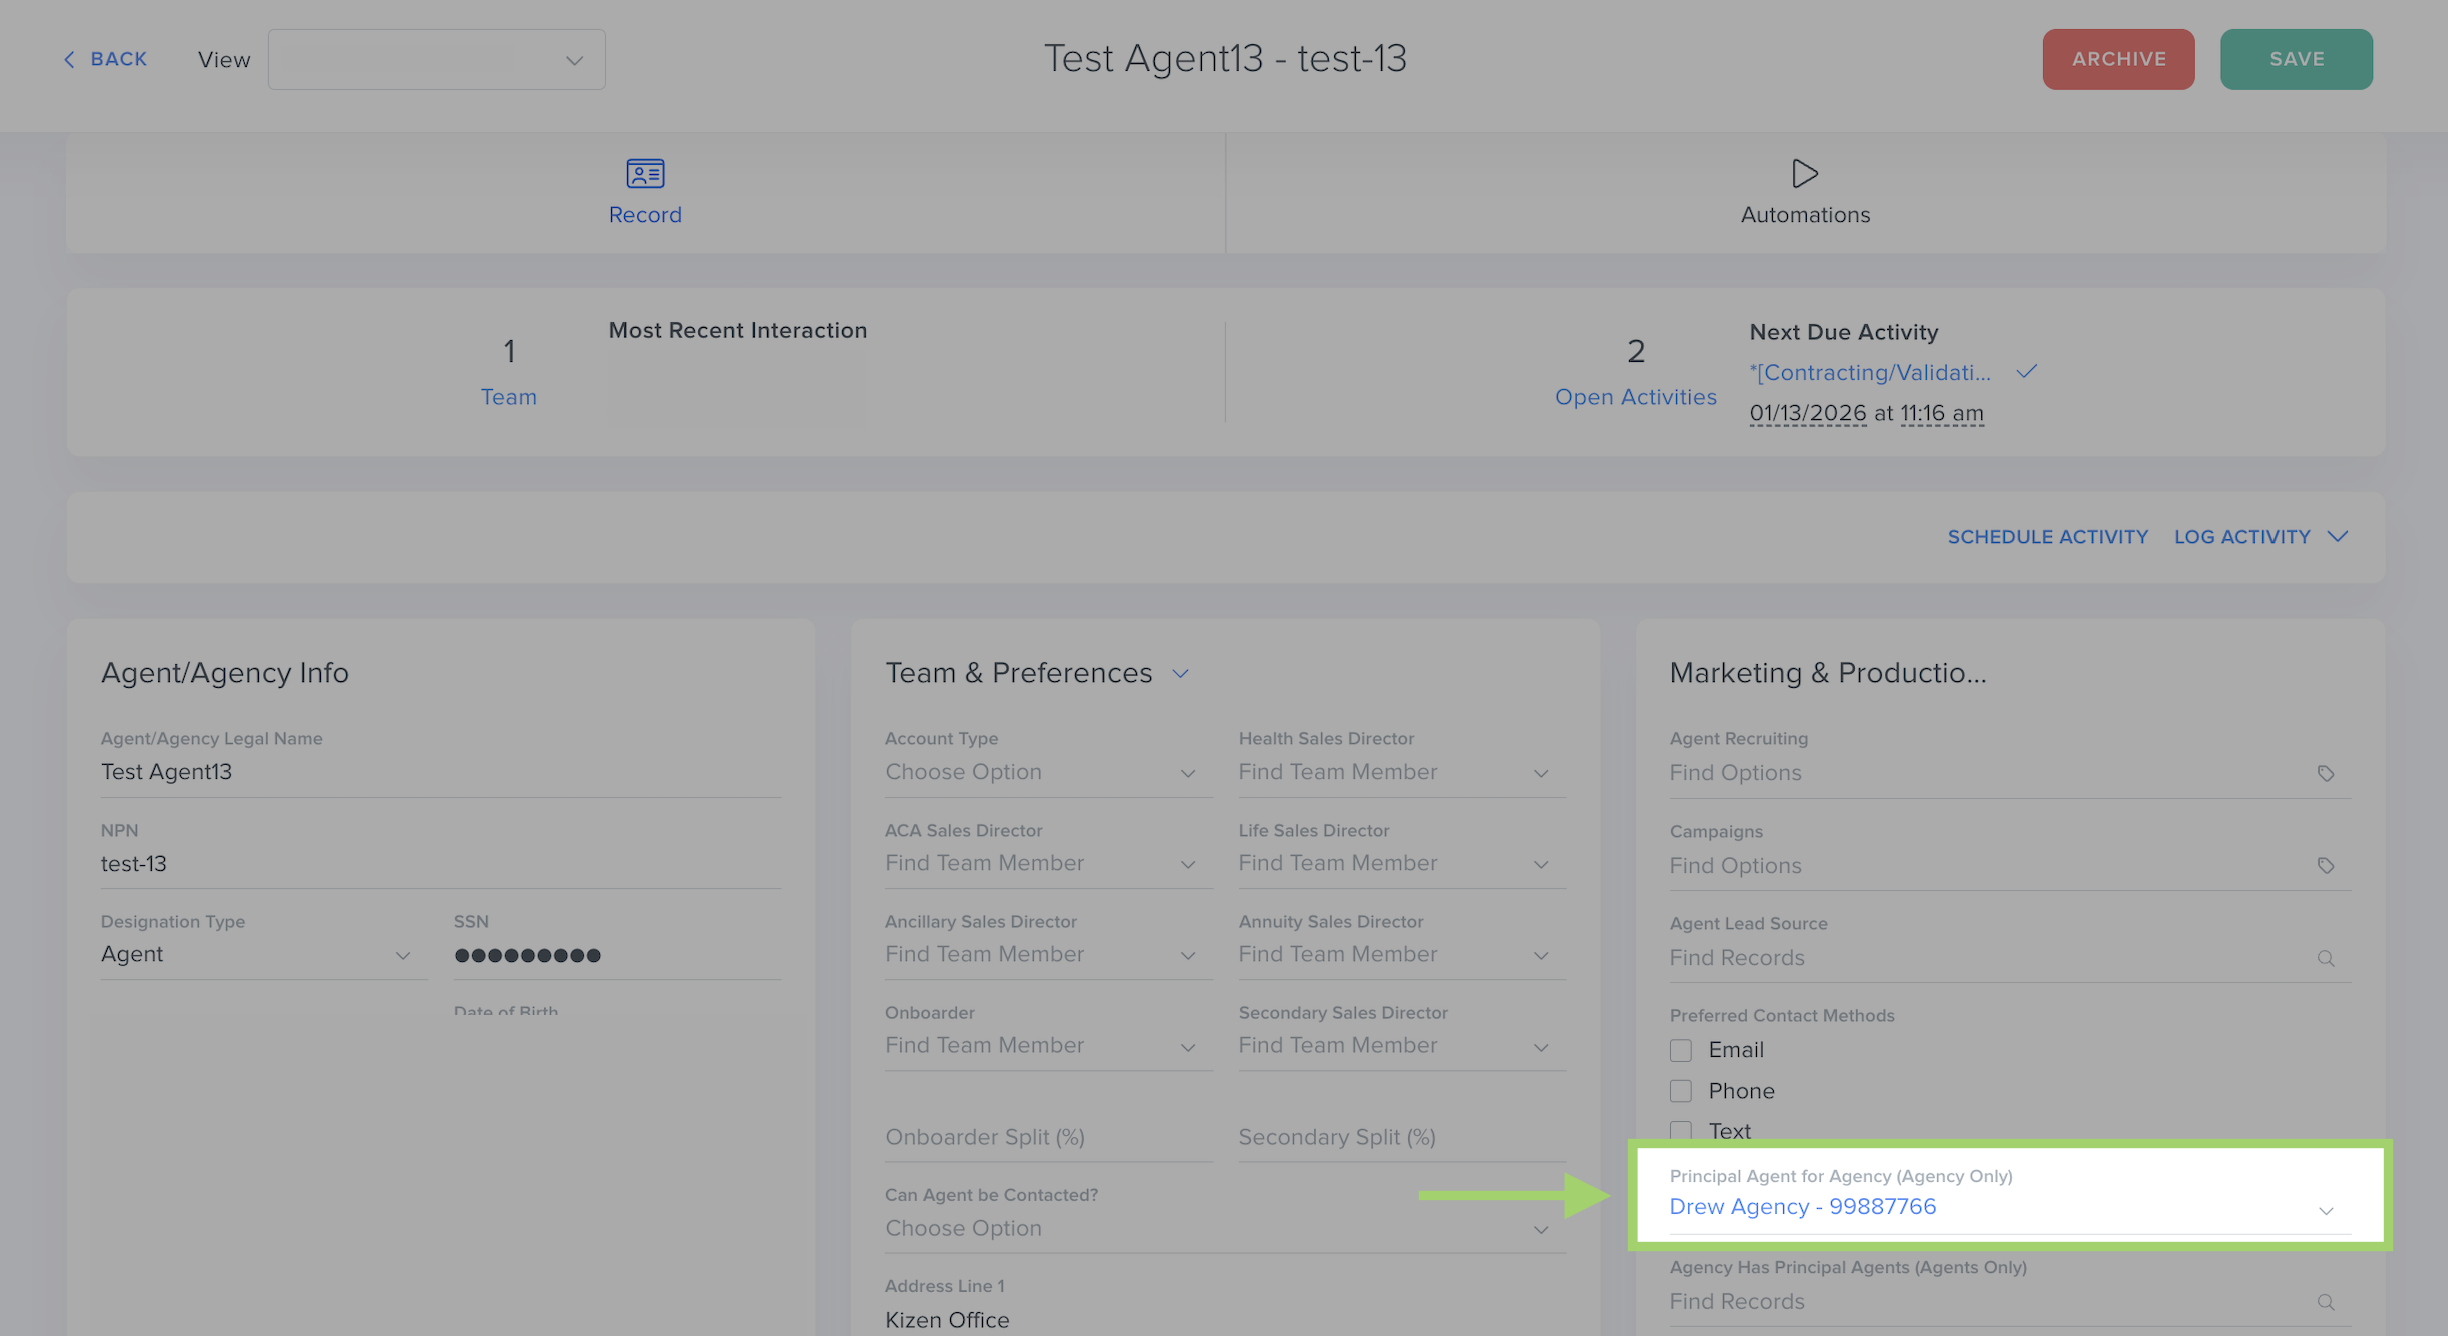Mark next due activity complete checkmark
This screenshot has width=2448, height=1336.
2026,372
